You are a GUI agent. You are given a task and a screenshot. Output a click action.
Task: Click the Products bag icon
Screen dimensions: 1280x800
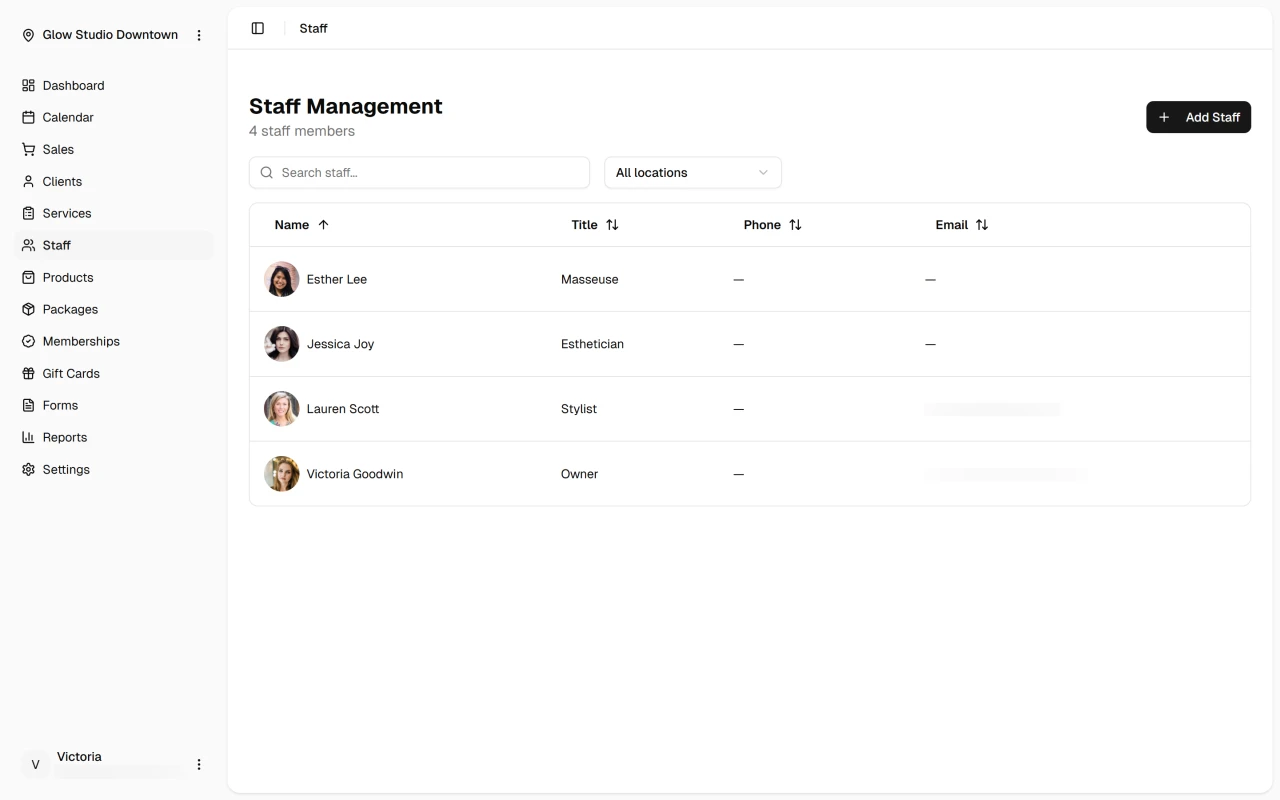tap(28, 277)
